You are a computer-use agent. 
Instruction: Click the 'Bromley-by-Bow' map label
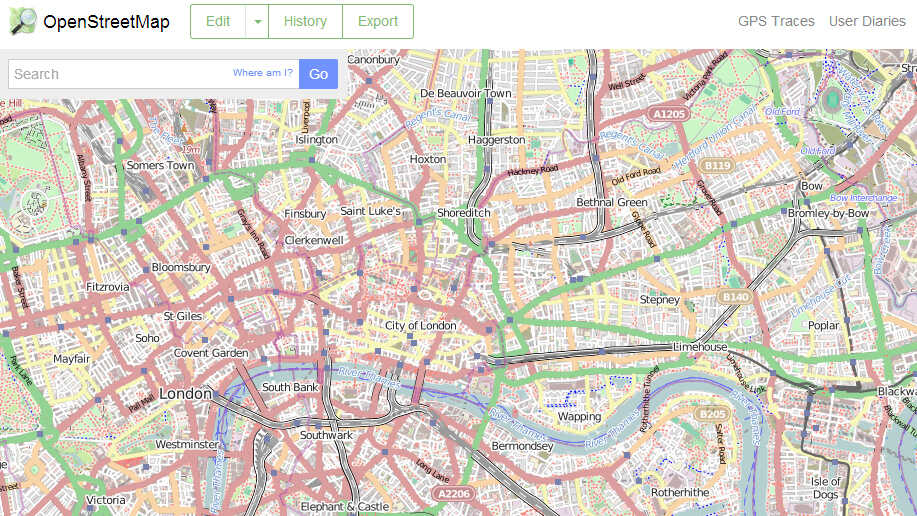pos(828,213)
